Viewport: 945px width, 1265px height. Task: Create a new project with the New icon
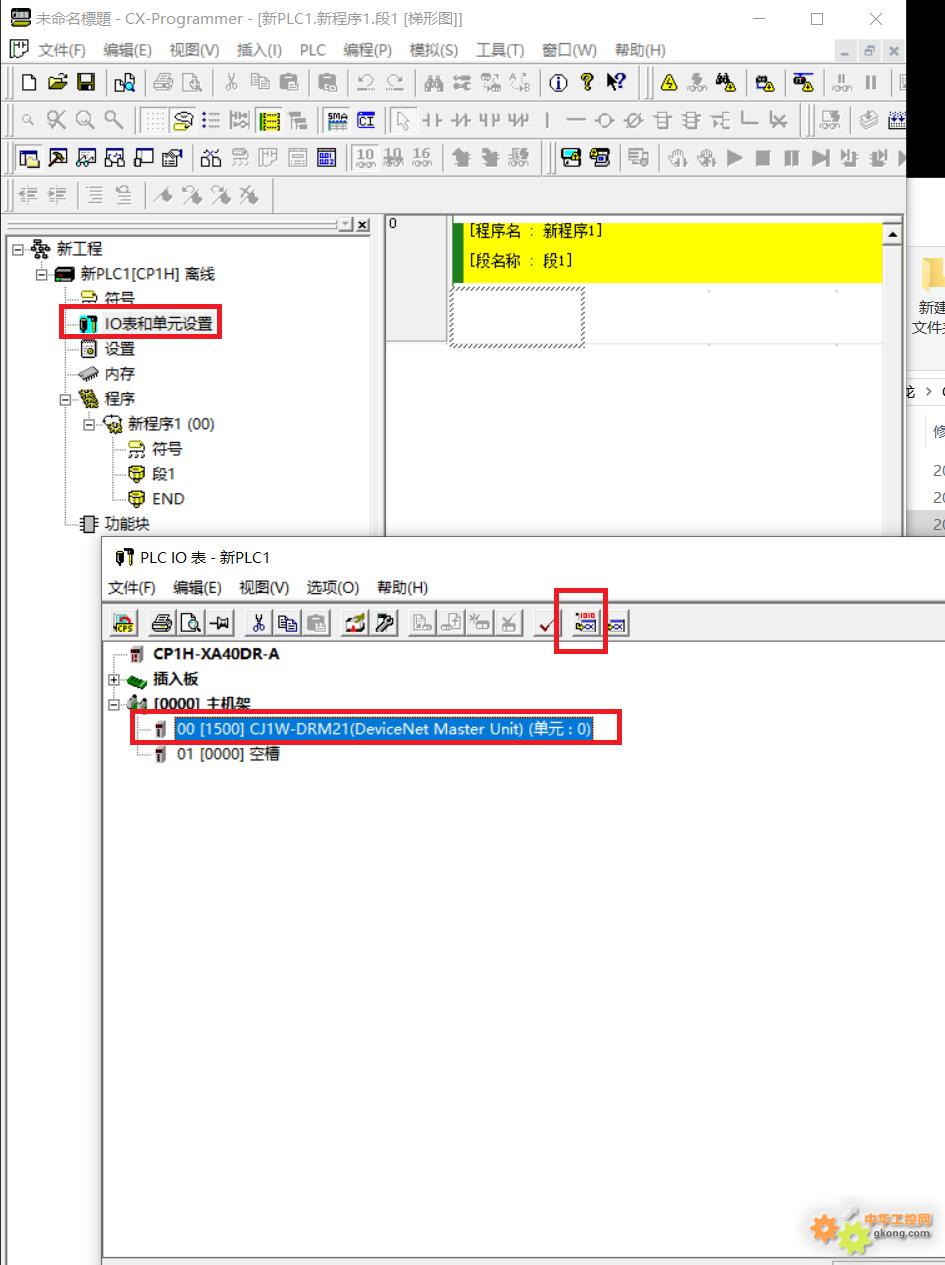coord(29,83)
